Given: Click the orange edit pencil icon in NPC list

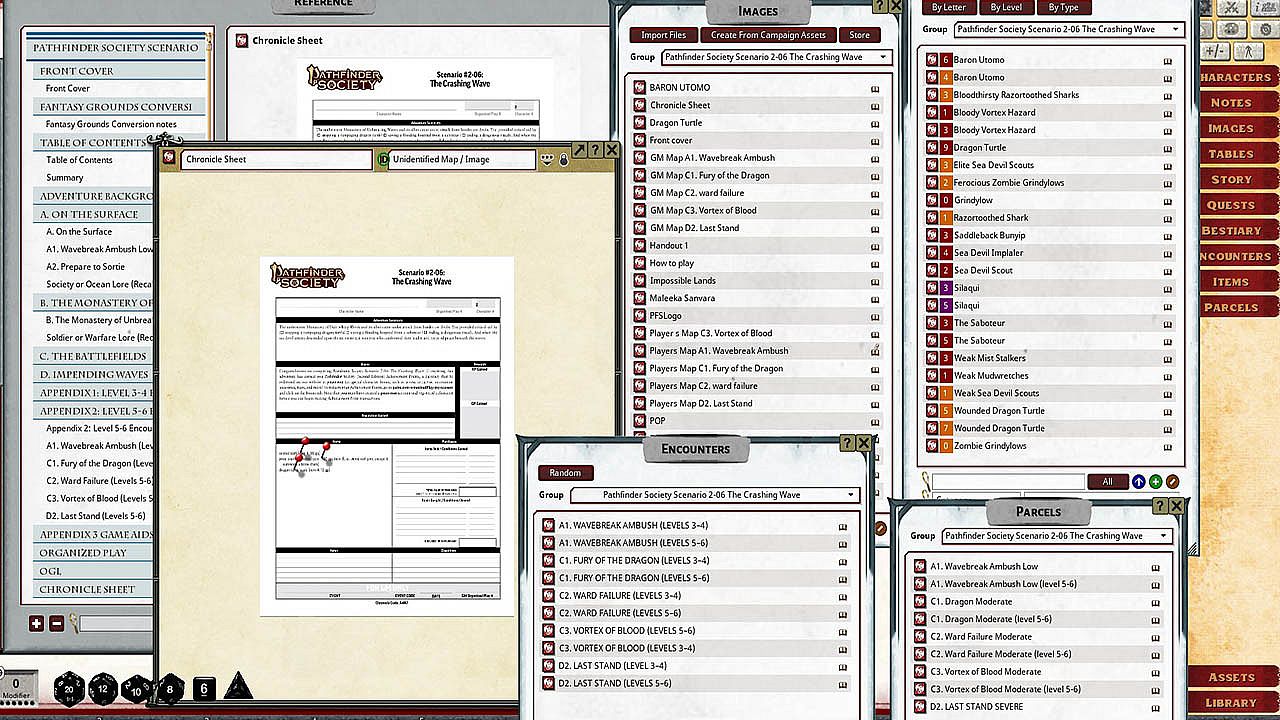Looking at the screenshot, I should click(x=1172, y=482).
